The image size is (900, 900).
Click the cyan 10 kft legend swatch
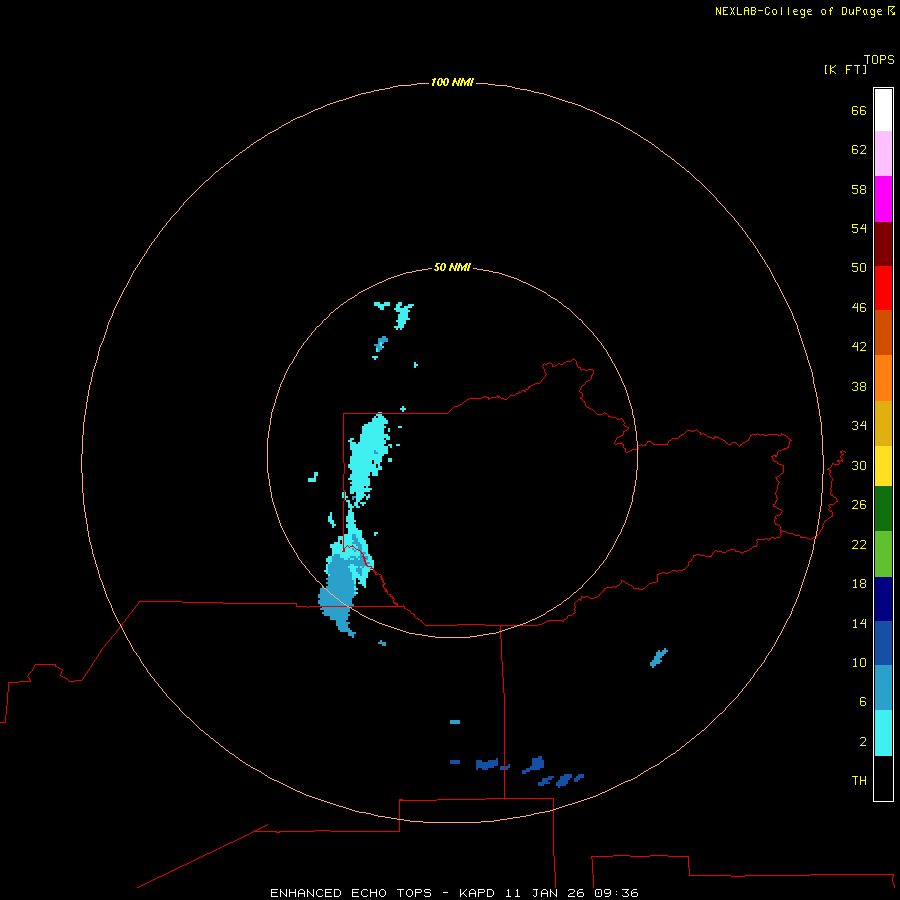[x=883, y=733]
